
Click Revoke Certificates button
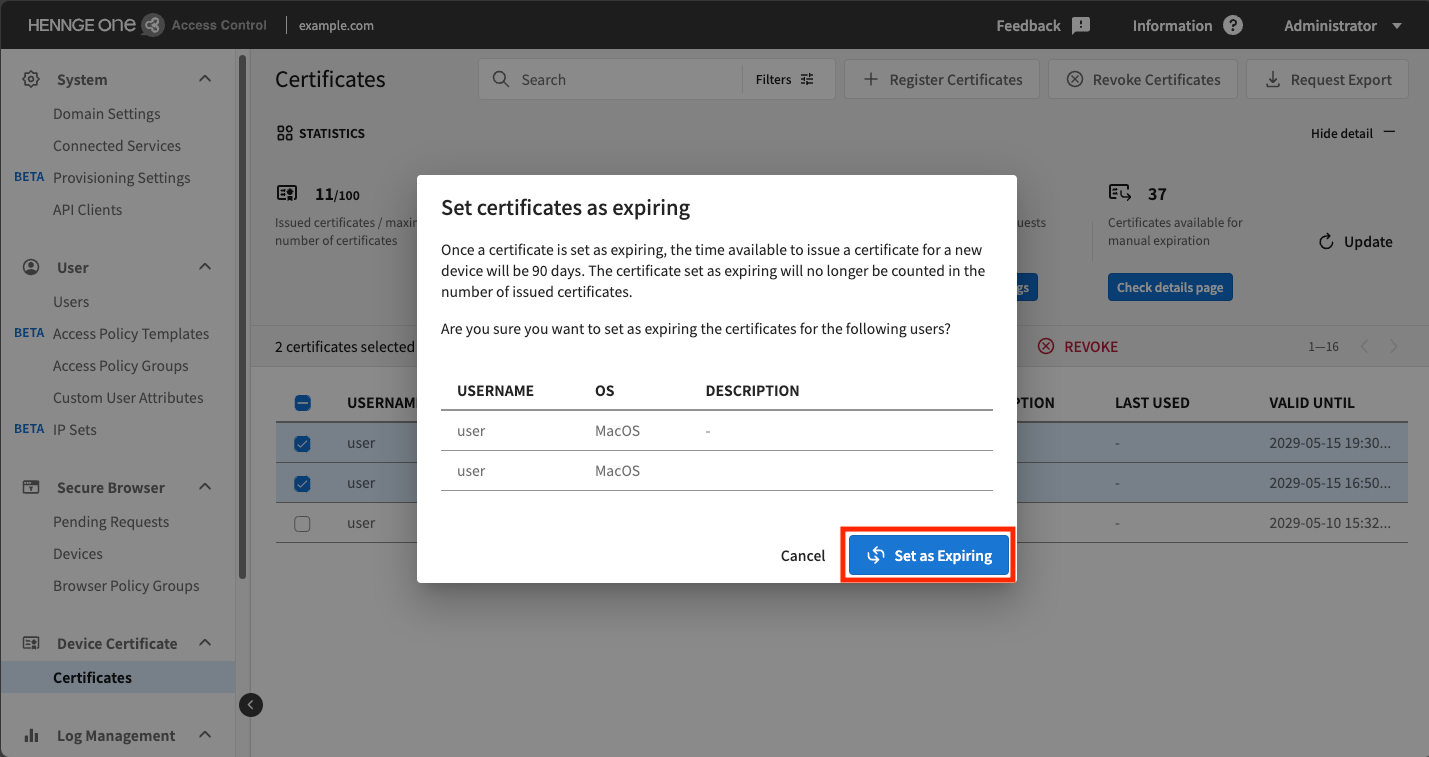[x=1143, y=79]
